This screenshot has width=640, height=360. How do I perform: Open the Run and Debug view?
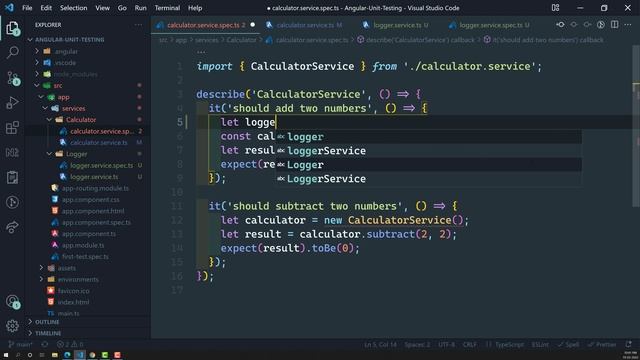13,103
